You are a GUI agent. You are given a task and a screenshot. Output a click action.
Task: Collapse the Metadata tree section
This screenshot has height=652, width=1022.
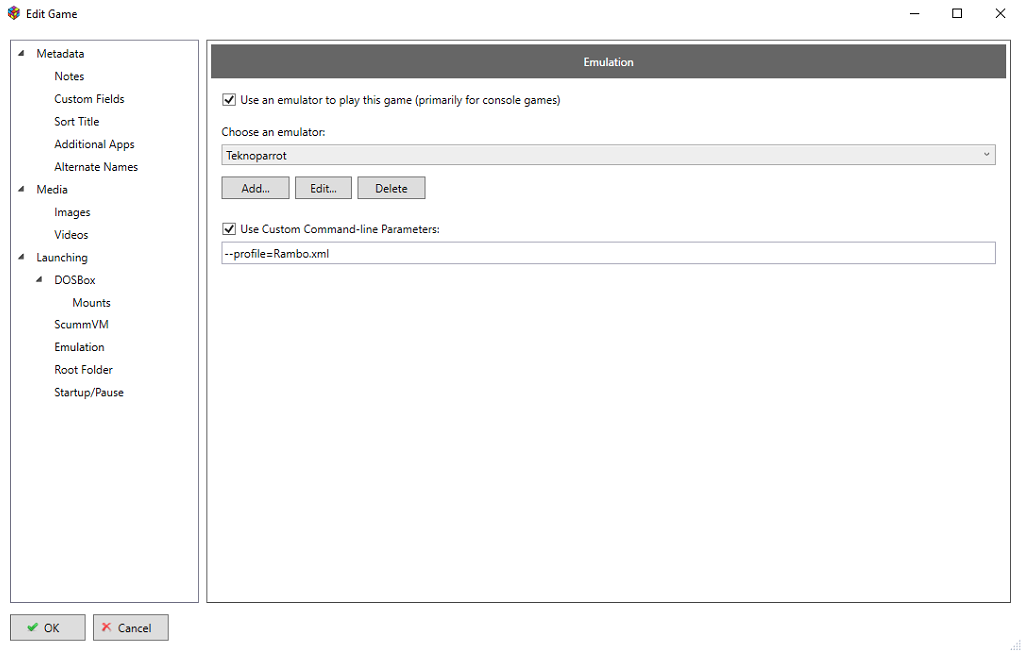click(x=22, y=53)
